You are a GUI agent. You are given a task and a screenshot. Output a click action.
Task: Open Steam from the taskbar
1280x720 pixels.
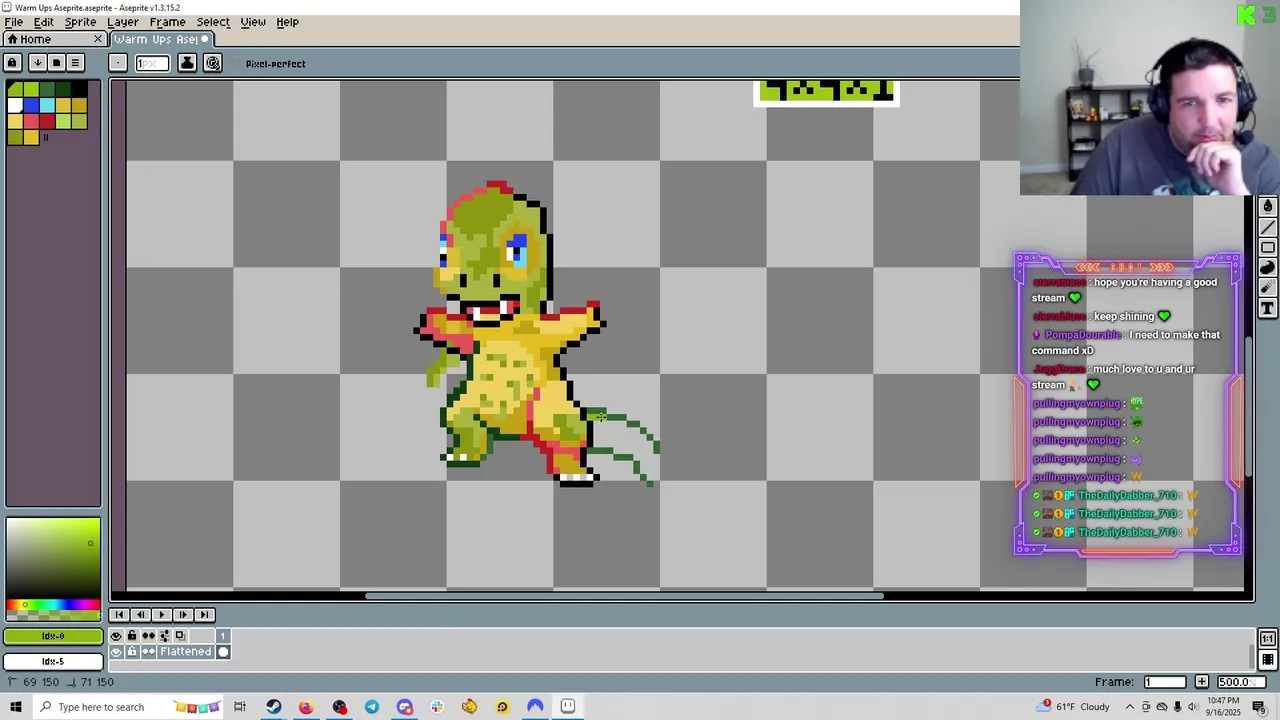point(273,707)
